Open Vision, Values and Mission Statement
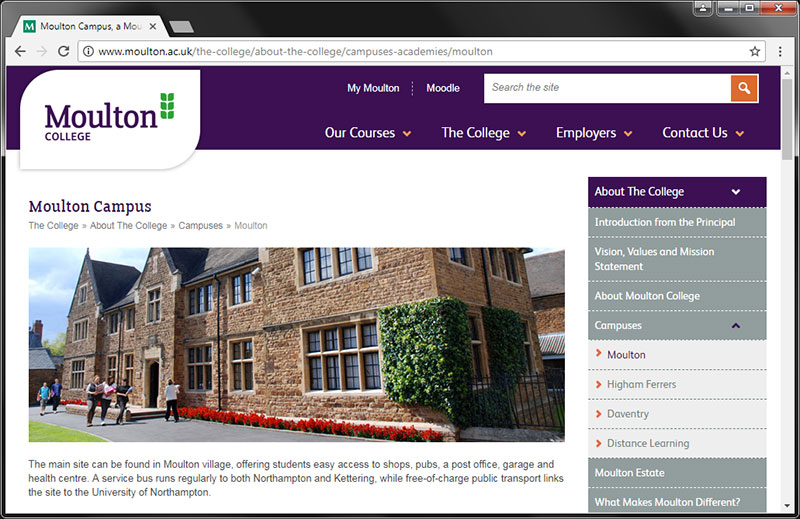This screenshot has height=519, width=800. click(677, 259)
